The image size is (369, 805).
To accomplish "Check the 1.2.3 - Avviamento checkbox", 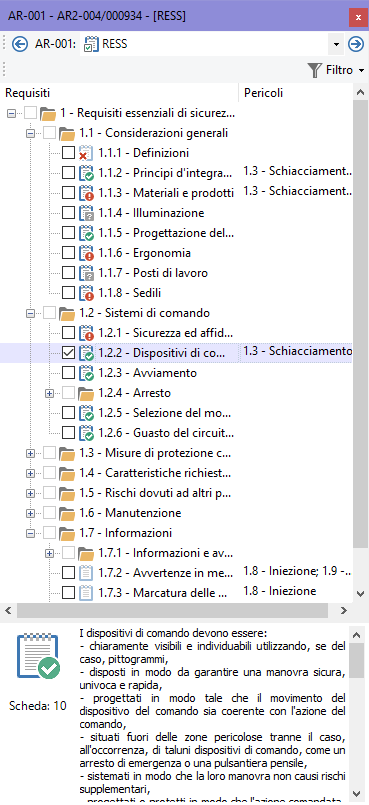I will [69, 373].
